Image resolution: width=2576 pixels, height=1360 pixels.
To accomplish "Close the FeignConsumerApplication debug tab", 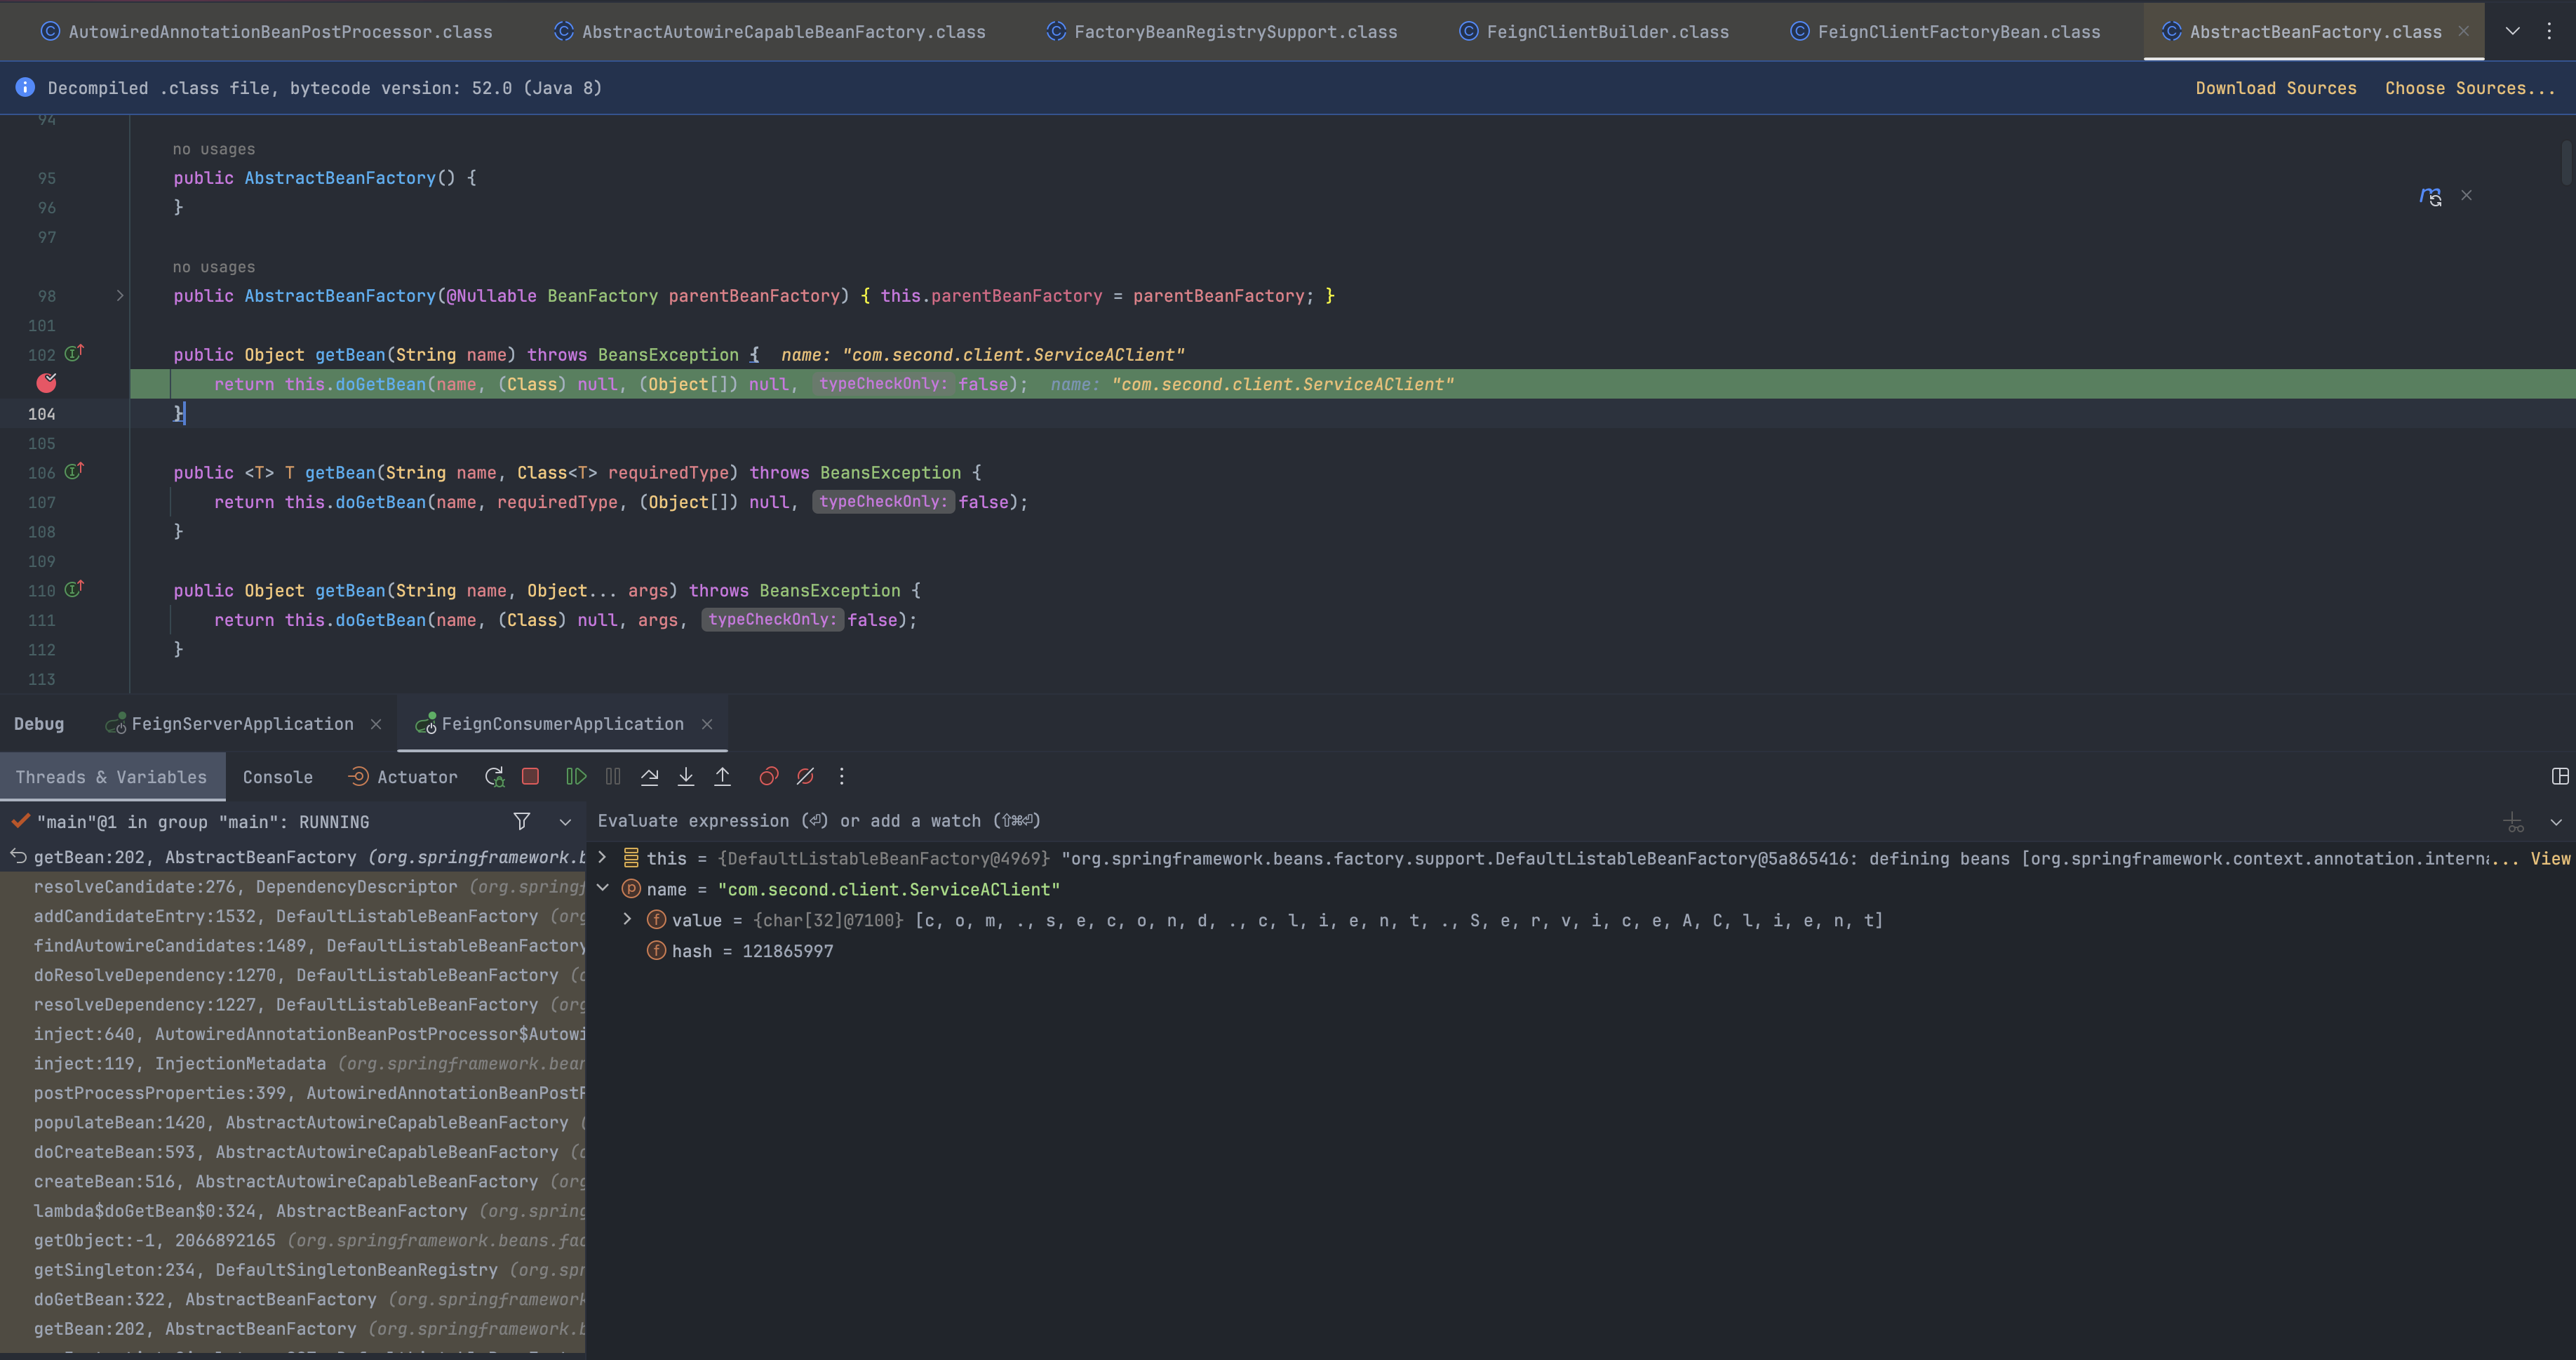I will 707,724.
